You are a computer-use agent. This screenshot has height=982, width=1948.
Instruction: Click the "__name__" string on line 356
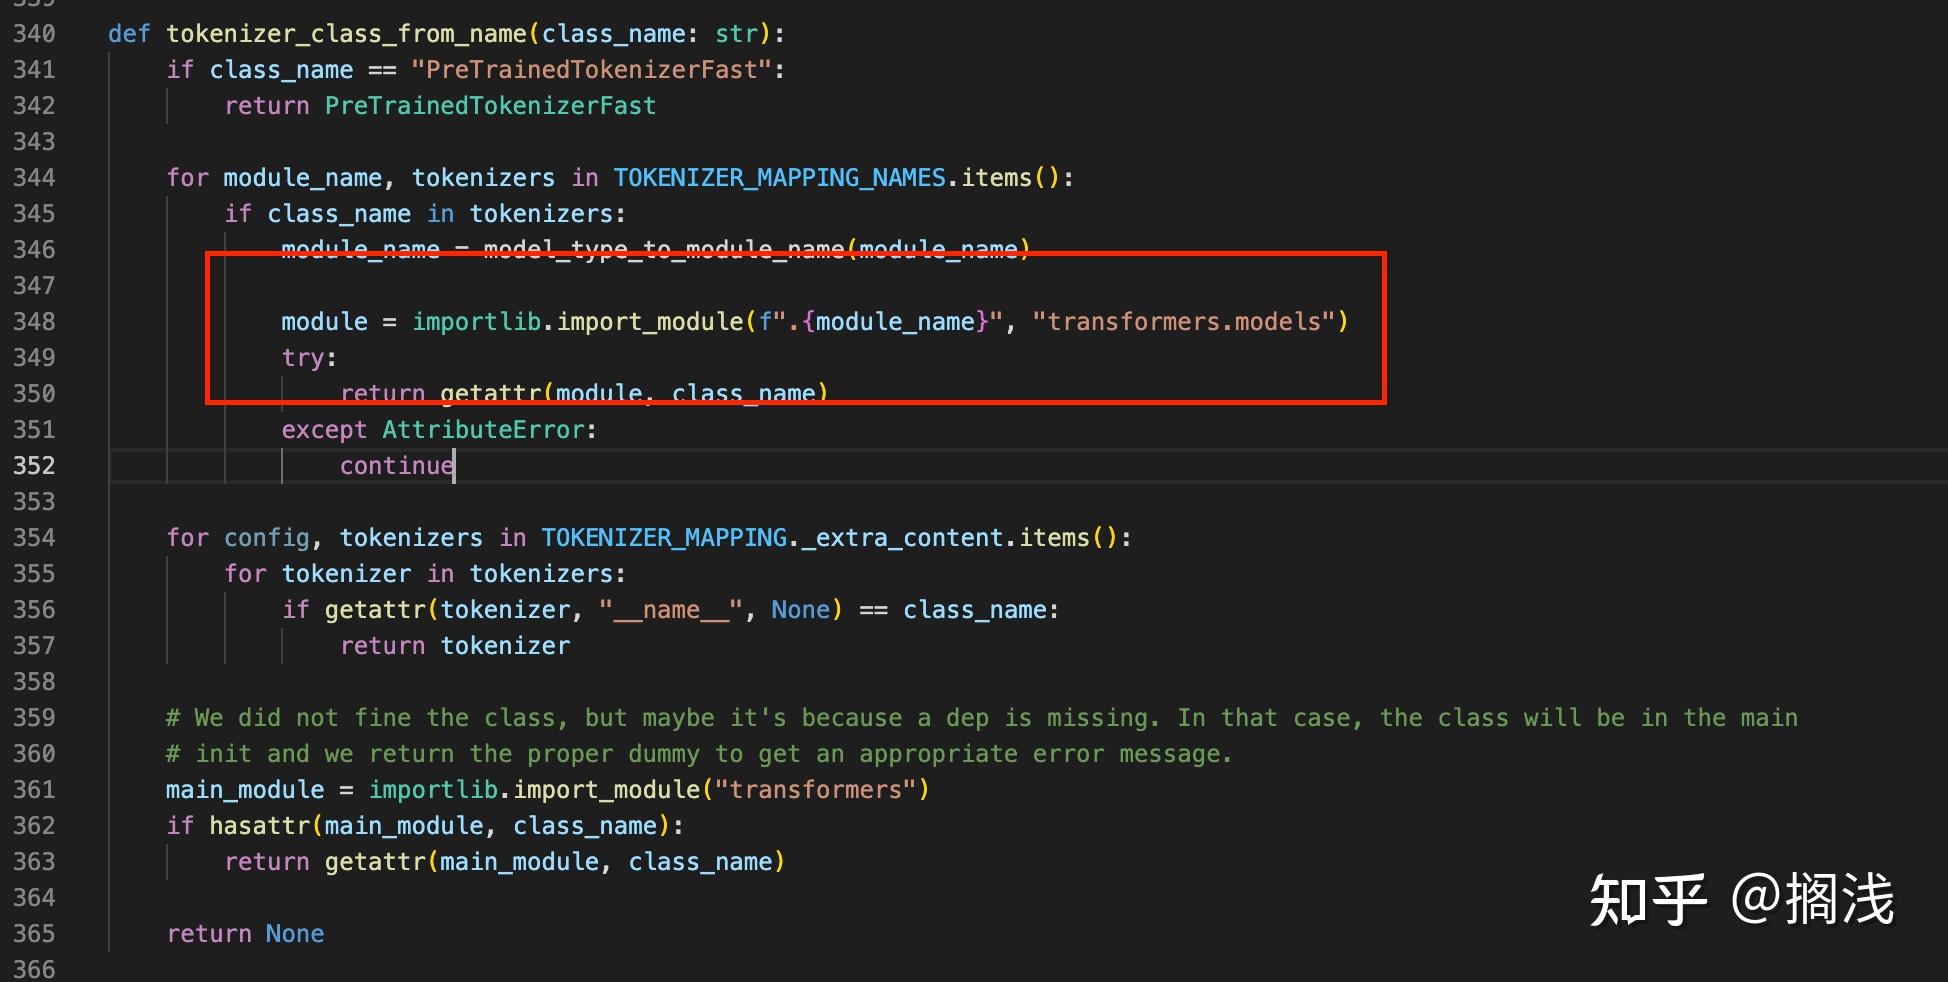pos(668,609)
